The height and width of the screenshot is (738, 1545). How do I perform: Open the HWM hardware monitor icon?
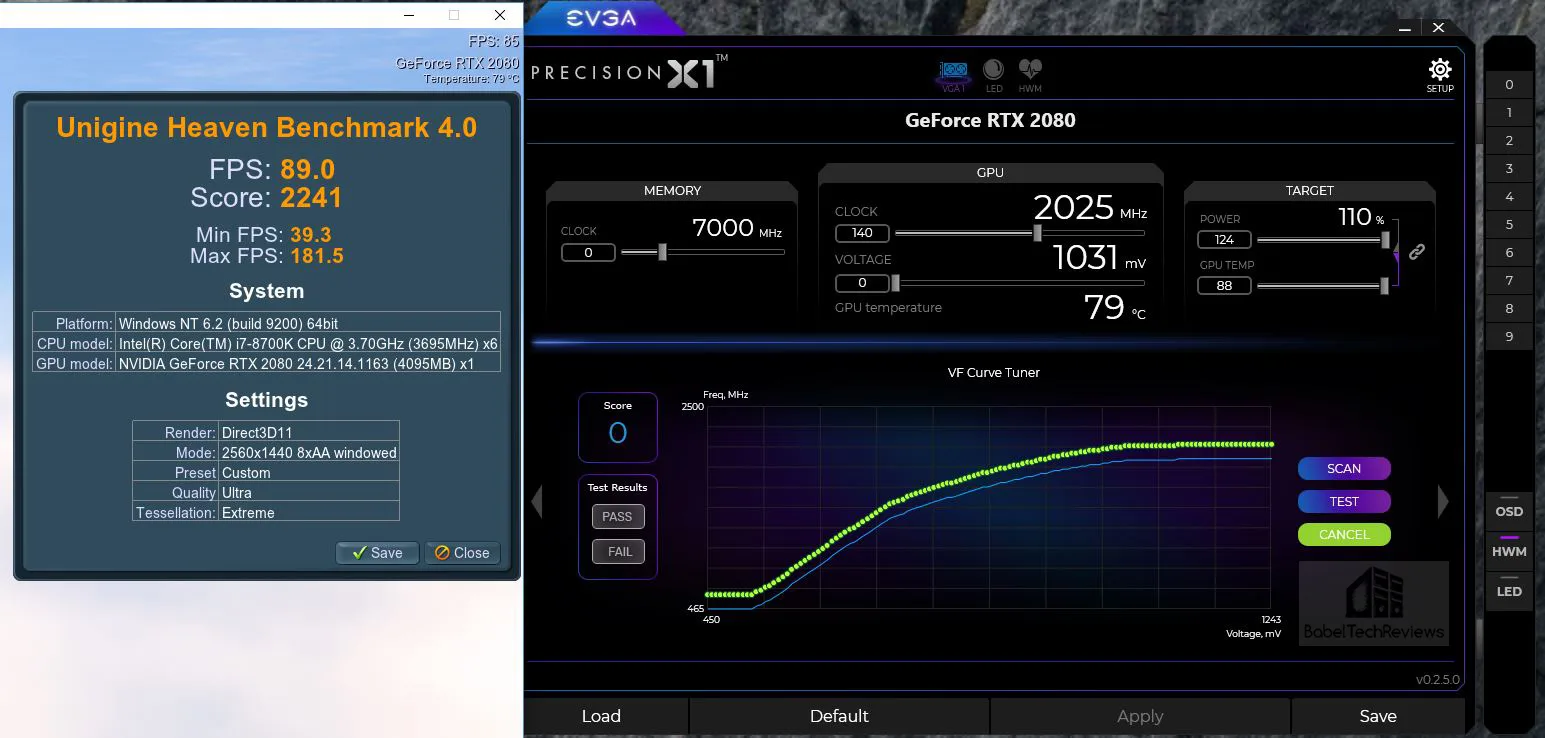1030,75
